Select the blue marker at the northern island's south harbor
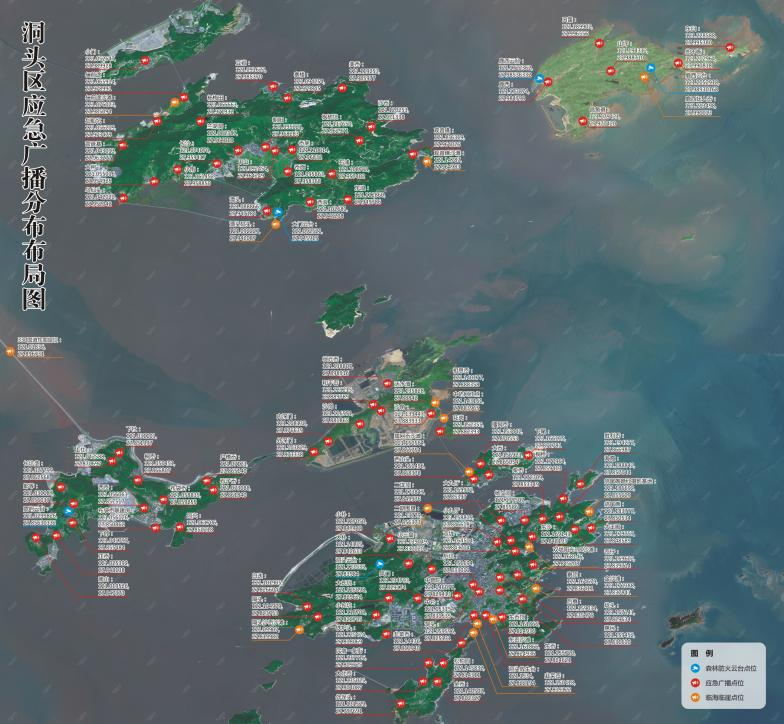784x724 pixels. tap(278, 212)
